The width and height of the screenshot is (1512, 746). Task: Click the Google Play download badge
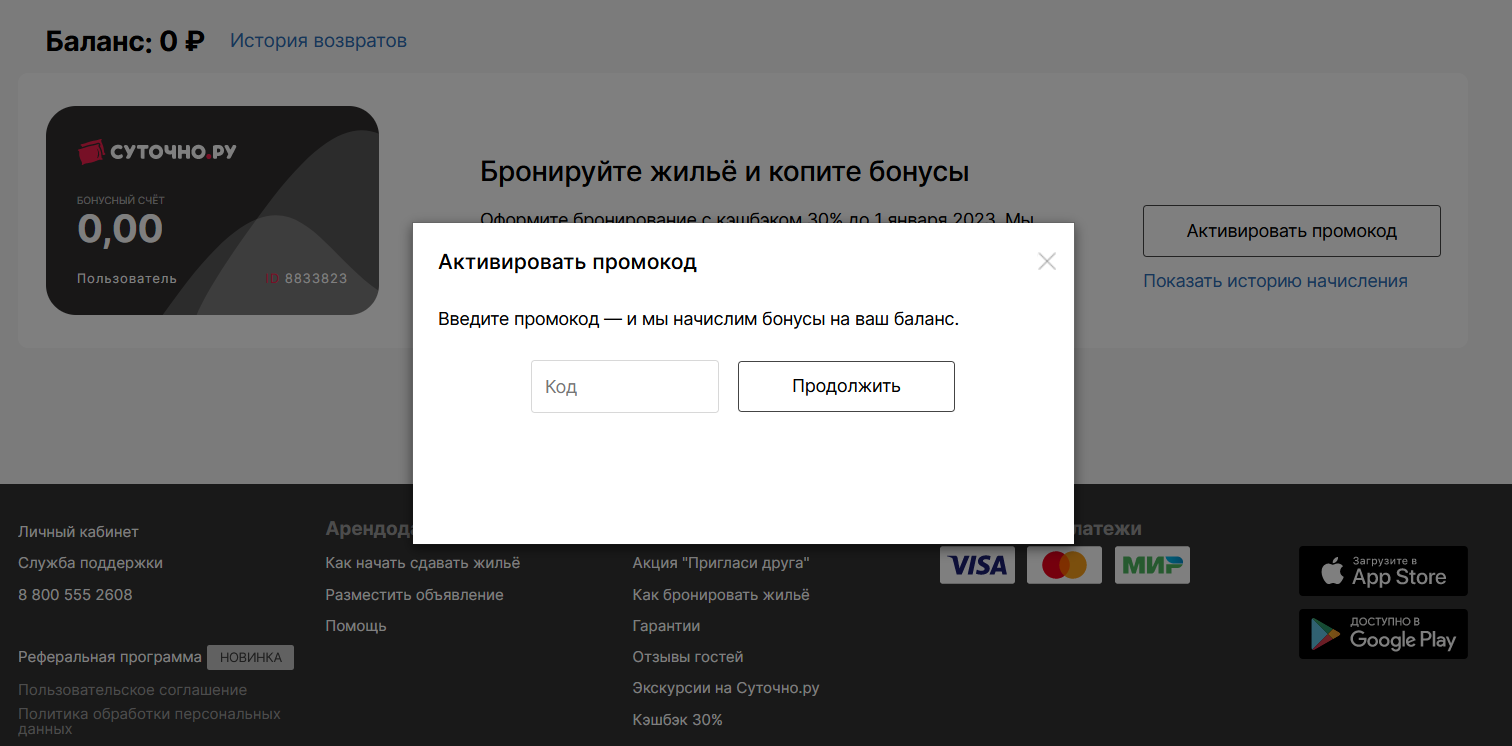click(x=1383, y=634)
